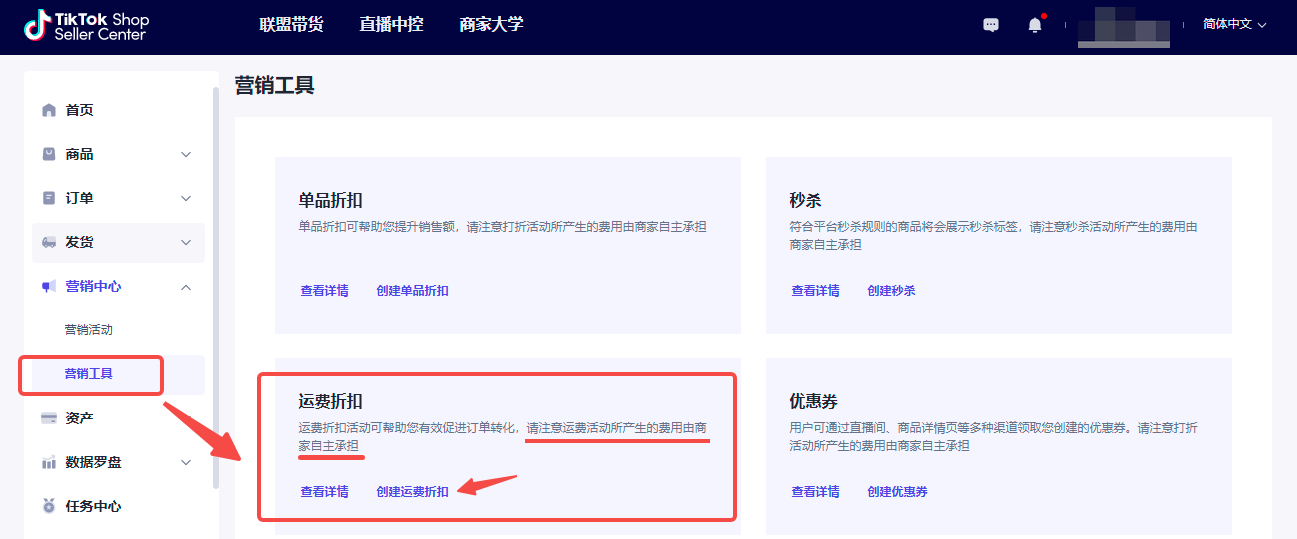Open the 简体中文 language dropdown

point(1234,25)
